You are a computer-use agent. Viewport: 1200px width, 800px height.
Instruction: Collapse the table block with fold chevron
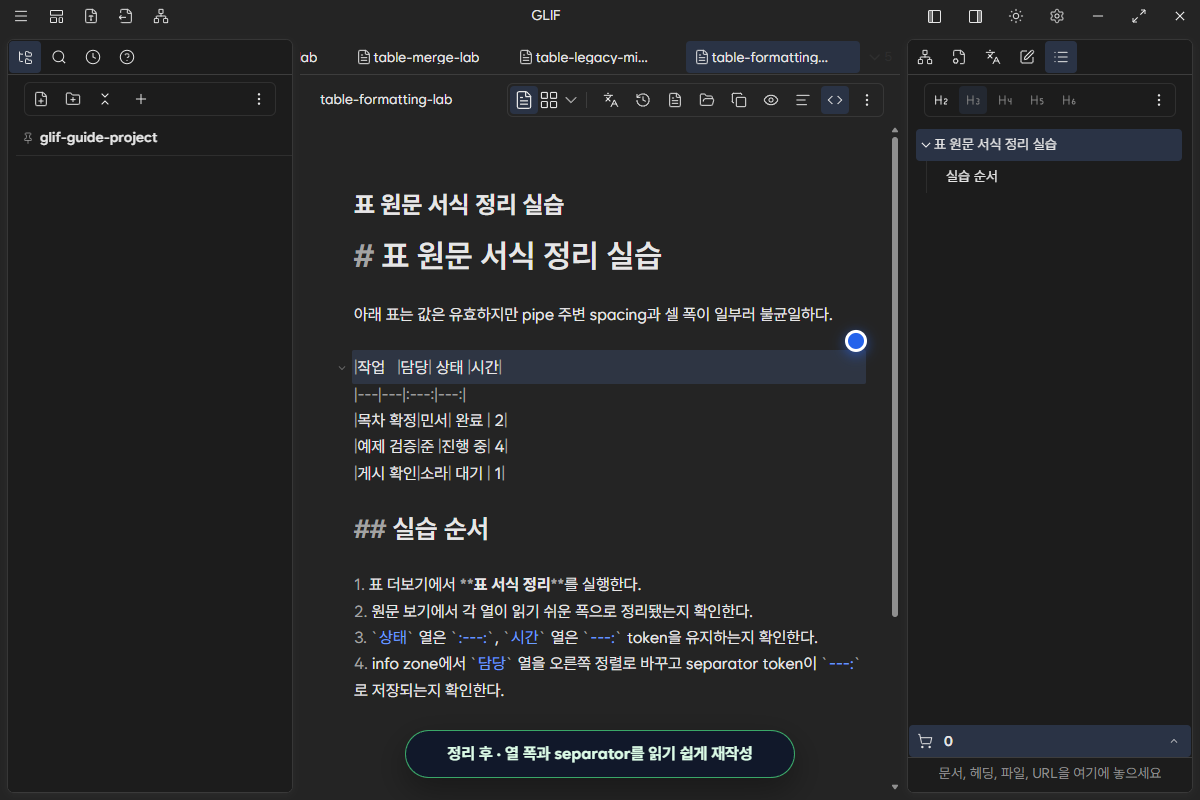[x=341, y=367]
